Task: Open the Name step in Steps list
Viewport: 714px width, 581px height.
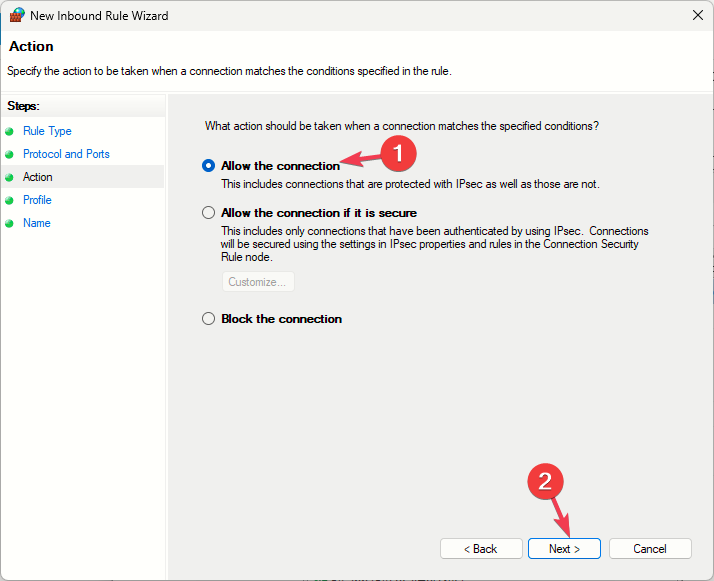Action: (36, 223)
